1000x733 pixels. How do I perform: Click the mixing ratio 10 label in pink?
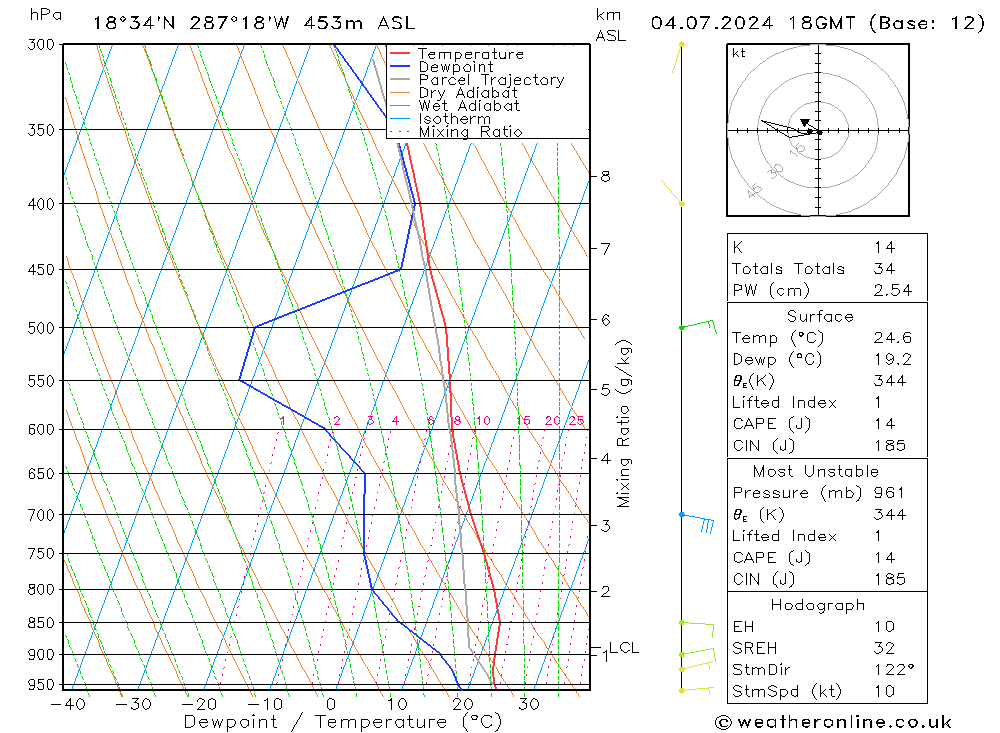click(x=483, y=420)
